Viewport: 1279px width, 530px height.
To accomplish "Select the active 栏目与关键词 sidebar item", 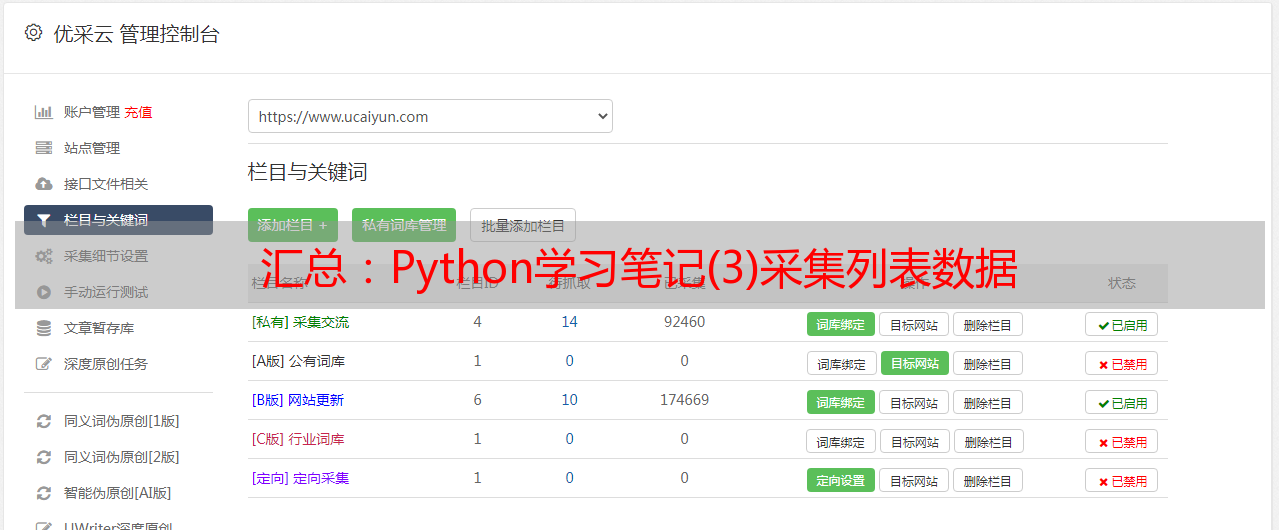I will [x=118, y=220].
